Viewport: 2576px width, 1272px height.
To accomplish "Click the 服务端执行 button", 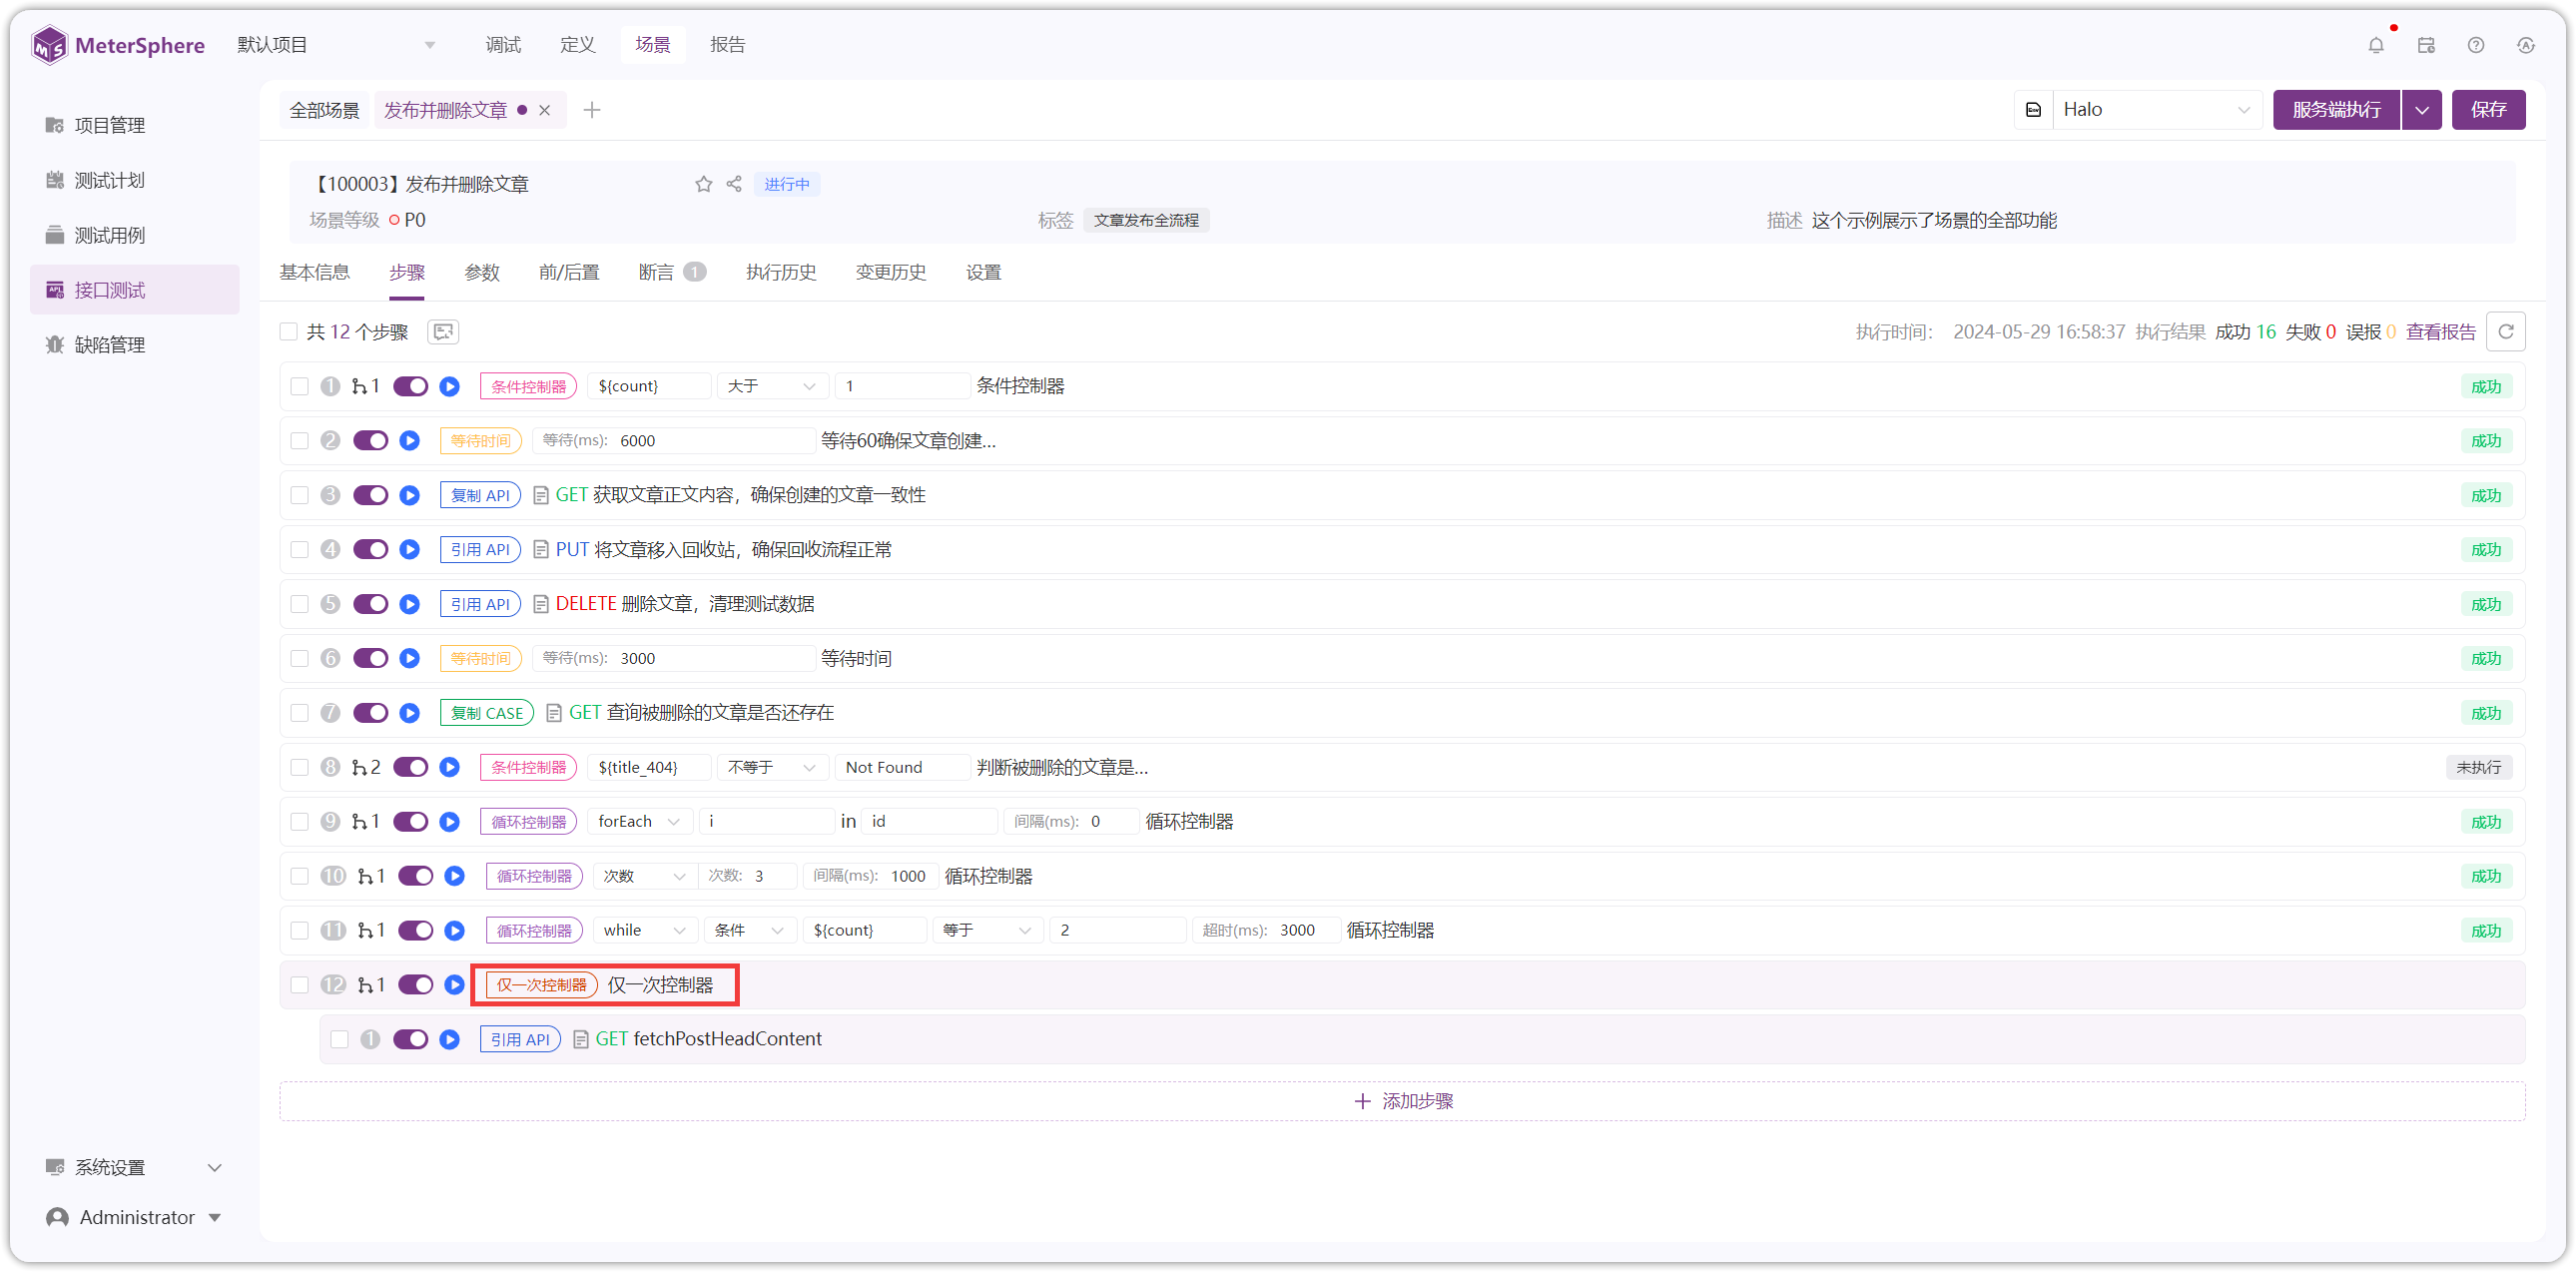I will tap(2337, 110).
